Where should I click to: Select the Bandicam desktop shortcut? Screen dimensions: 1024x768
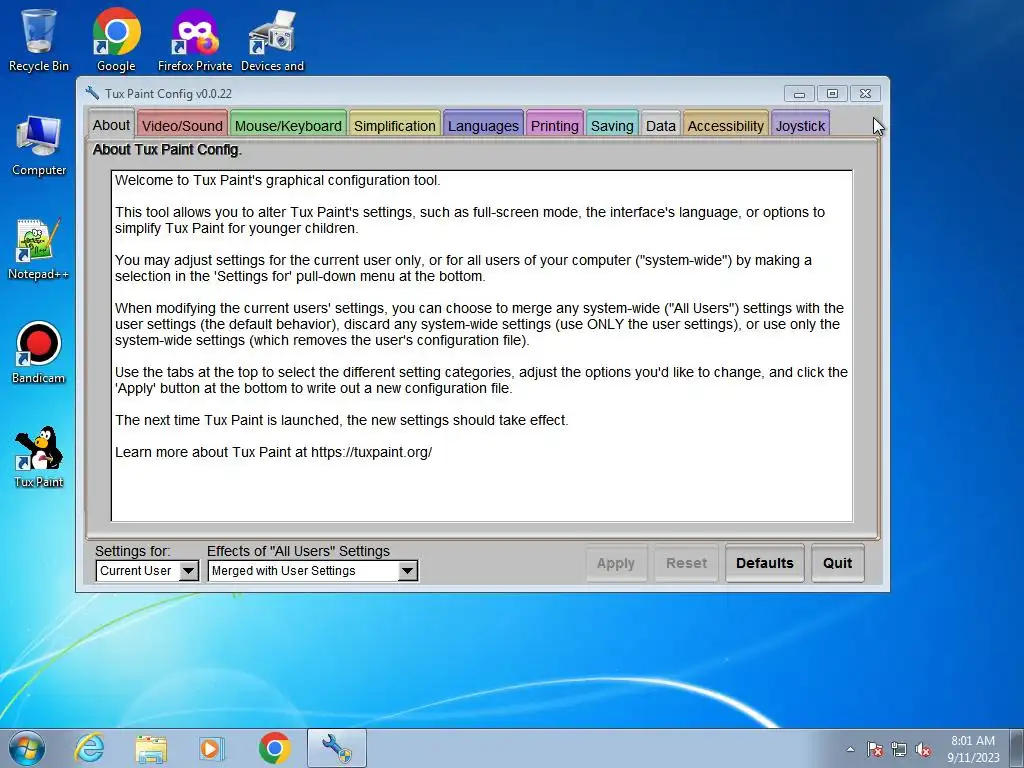coord(39,353)
